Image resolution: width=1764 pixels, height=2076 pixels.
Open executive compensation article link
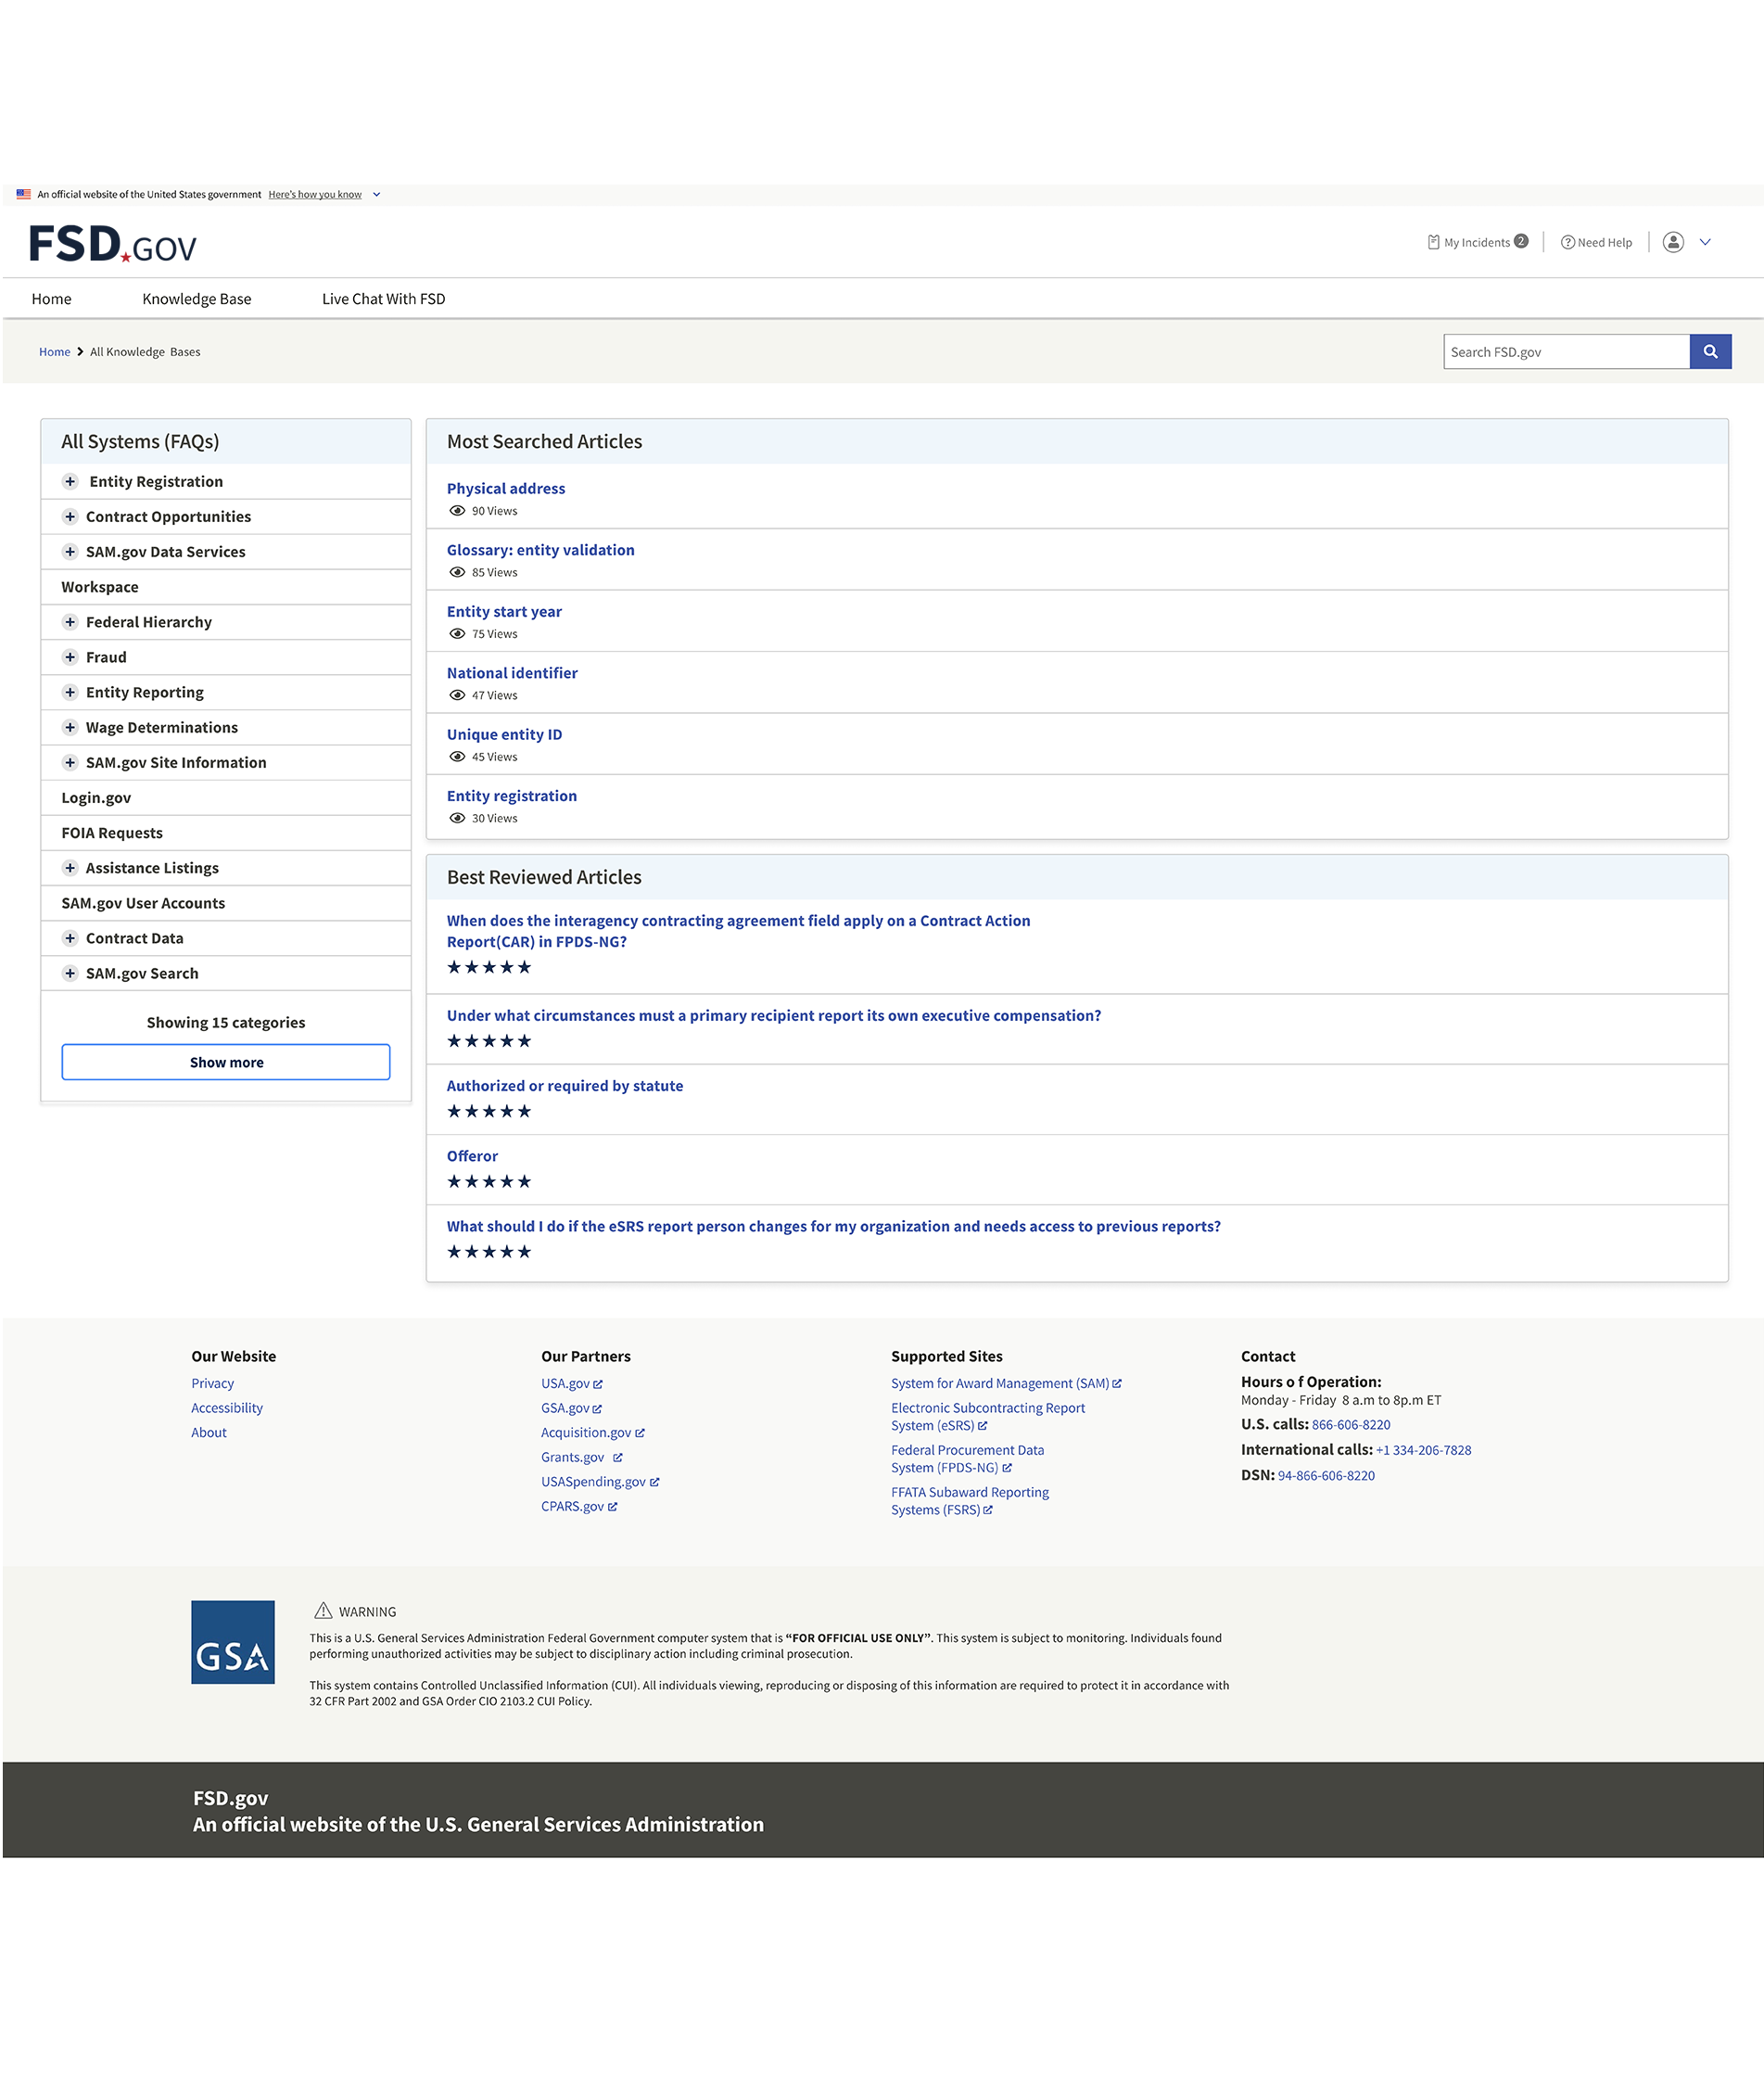click(774, 1015)
